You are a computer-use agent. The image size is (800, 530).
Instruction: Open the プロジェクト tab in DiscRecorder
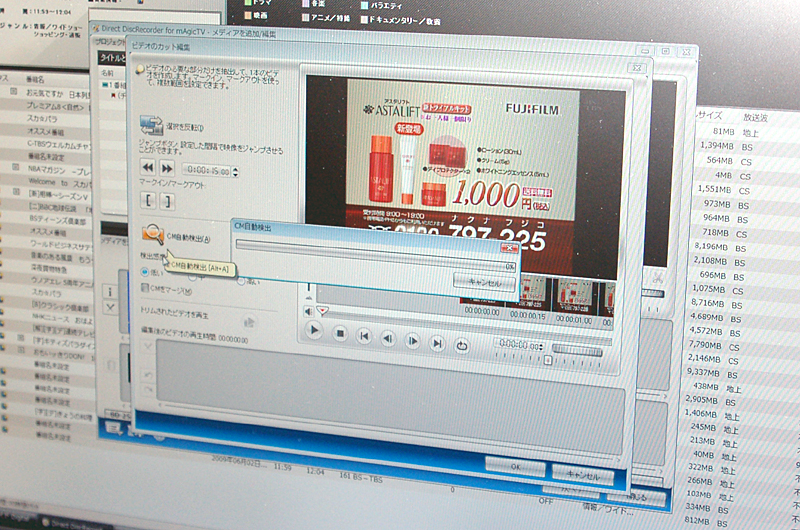point(111,42)
